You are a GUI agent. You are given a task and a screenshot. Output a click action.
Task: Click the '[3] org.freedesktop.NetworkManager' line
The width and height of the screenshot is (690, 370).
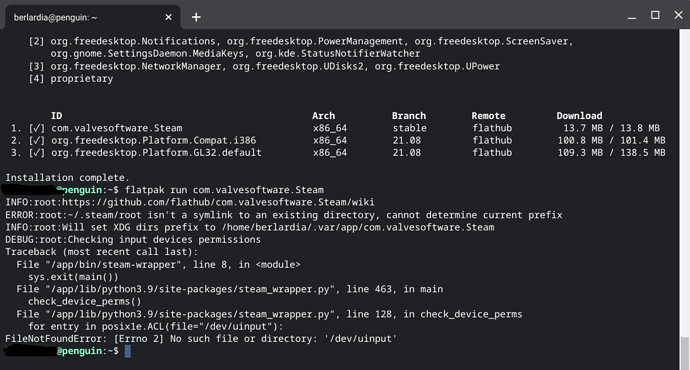[x=264, y=66]
